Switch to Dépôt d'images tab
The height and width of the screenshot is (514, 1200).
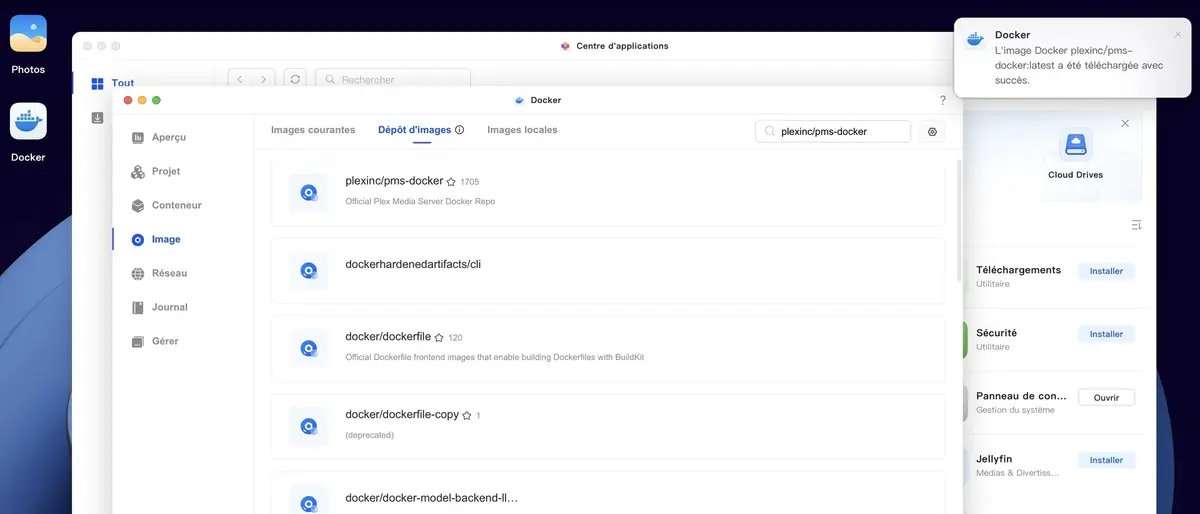pyautogui.click(x=415, y=130)
